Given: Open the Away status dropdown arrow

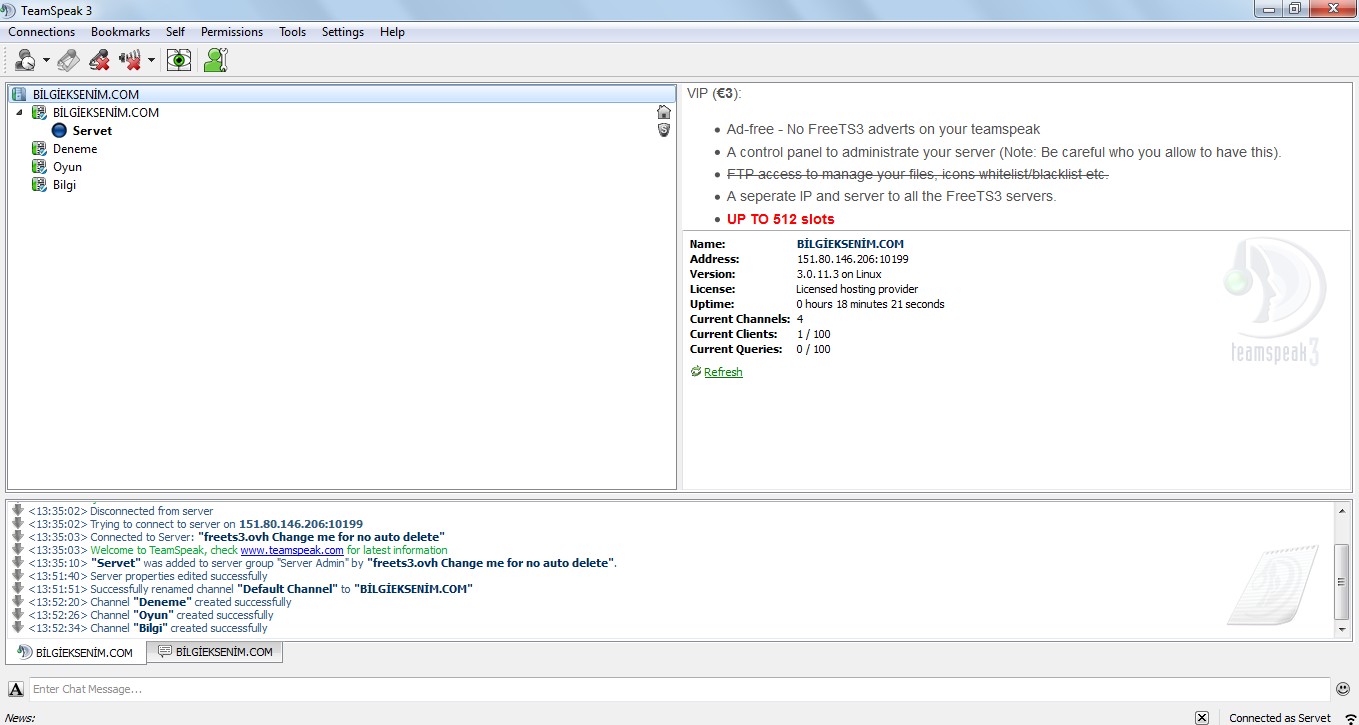Looking at the screenshot, I should (46, 61).
